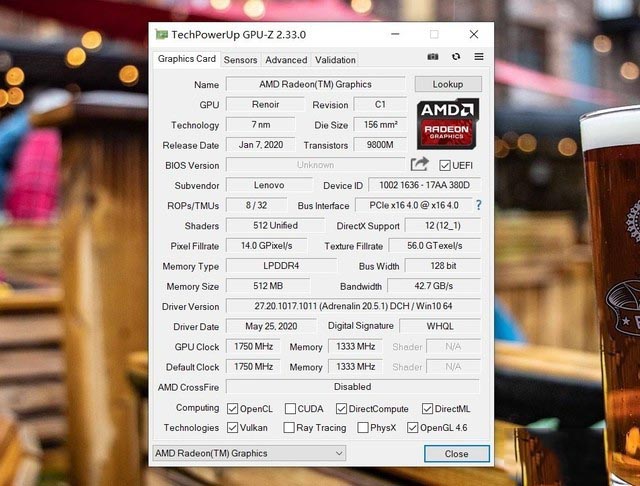
Task: Click the BIOS Version field showing Unknown
Action: [316, 165]
